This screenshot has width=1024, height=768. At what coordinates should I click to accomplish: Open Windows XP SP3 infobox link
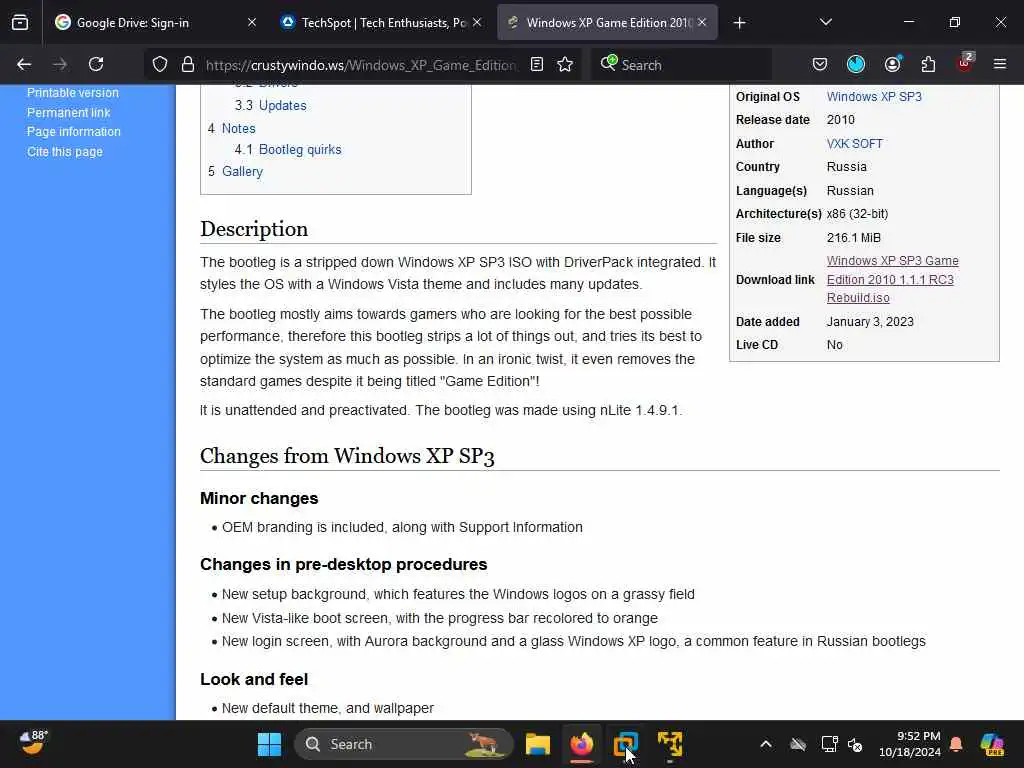coord(874,97)
